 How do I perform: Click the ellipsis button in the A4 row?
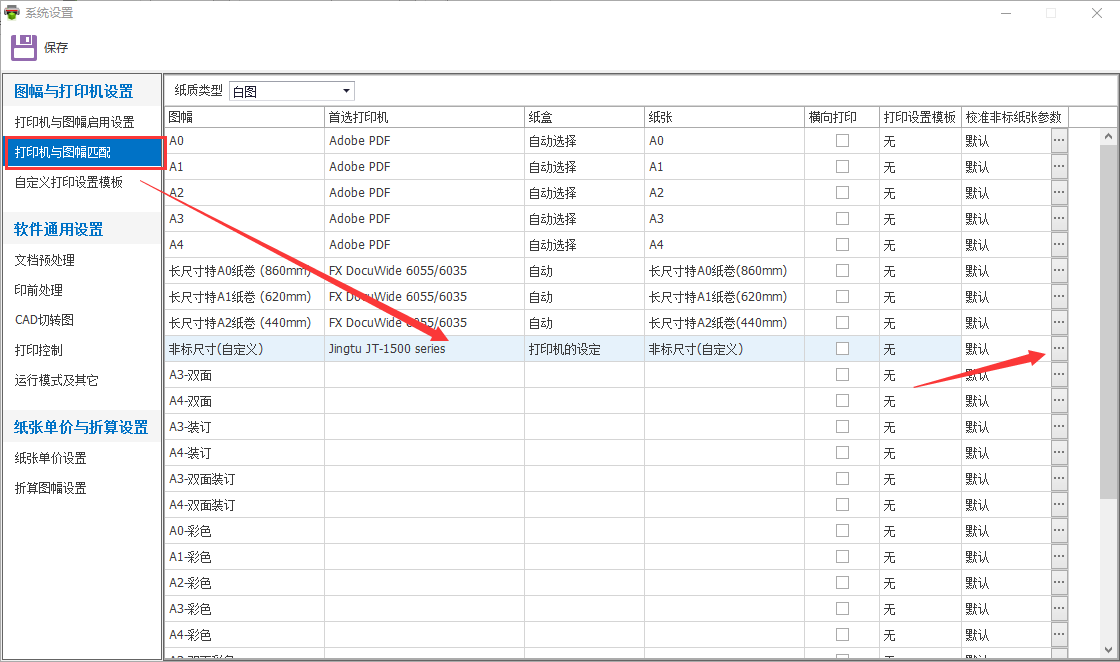[1059, 245]
